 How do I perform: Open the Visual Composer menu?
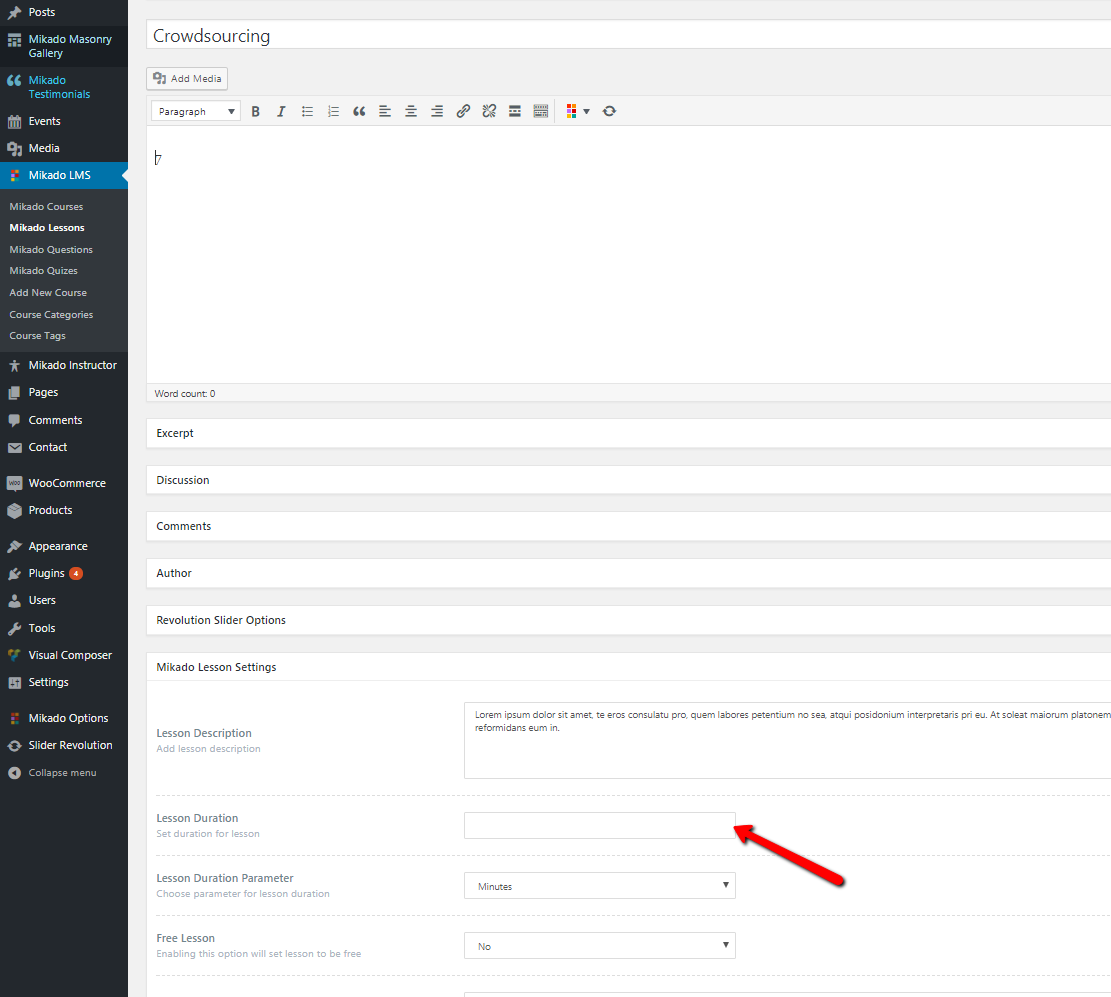[64, 655]
